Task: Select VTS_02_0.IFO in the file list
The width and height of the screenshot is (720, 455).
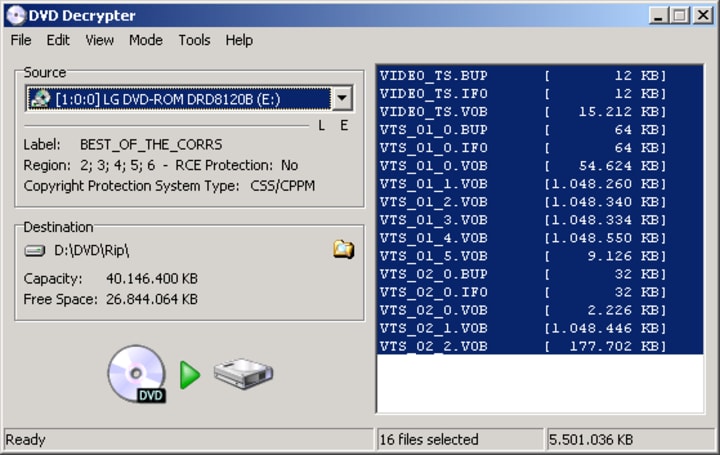Action: [540, 292]
